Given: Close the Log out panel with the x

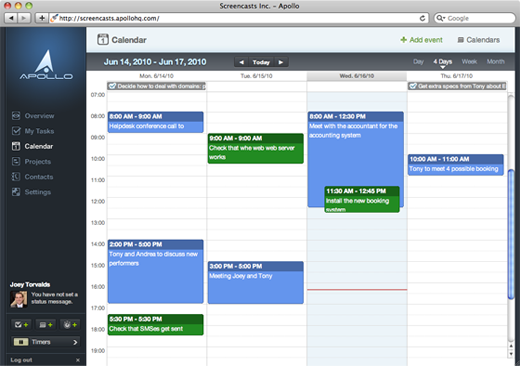Looking at the screenshot, I should click(78, 360).
